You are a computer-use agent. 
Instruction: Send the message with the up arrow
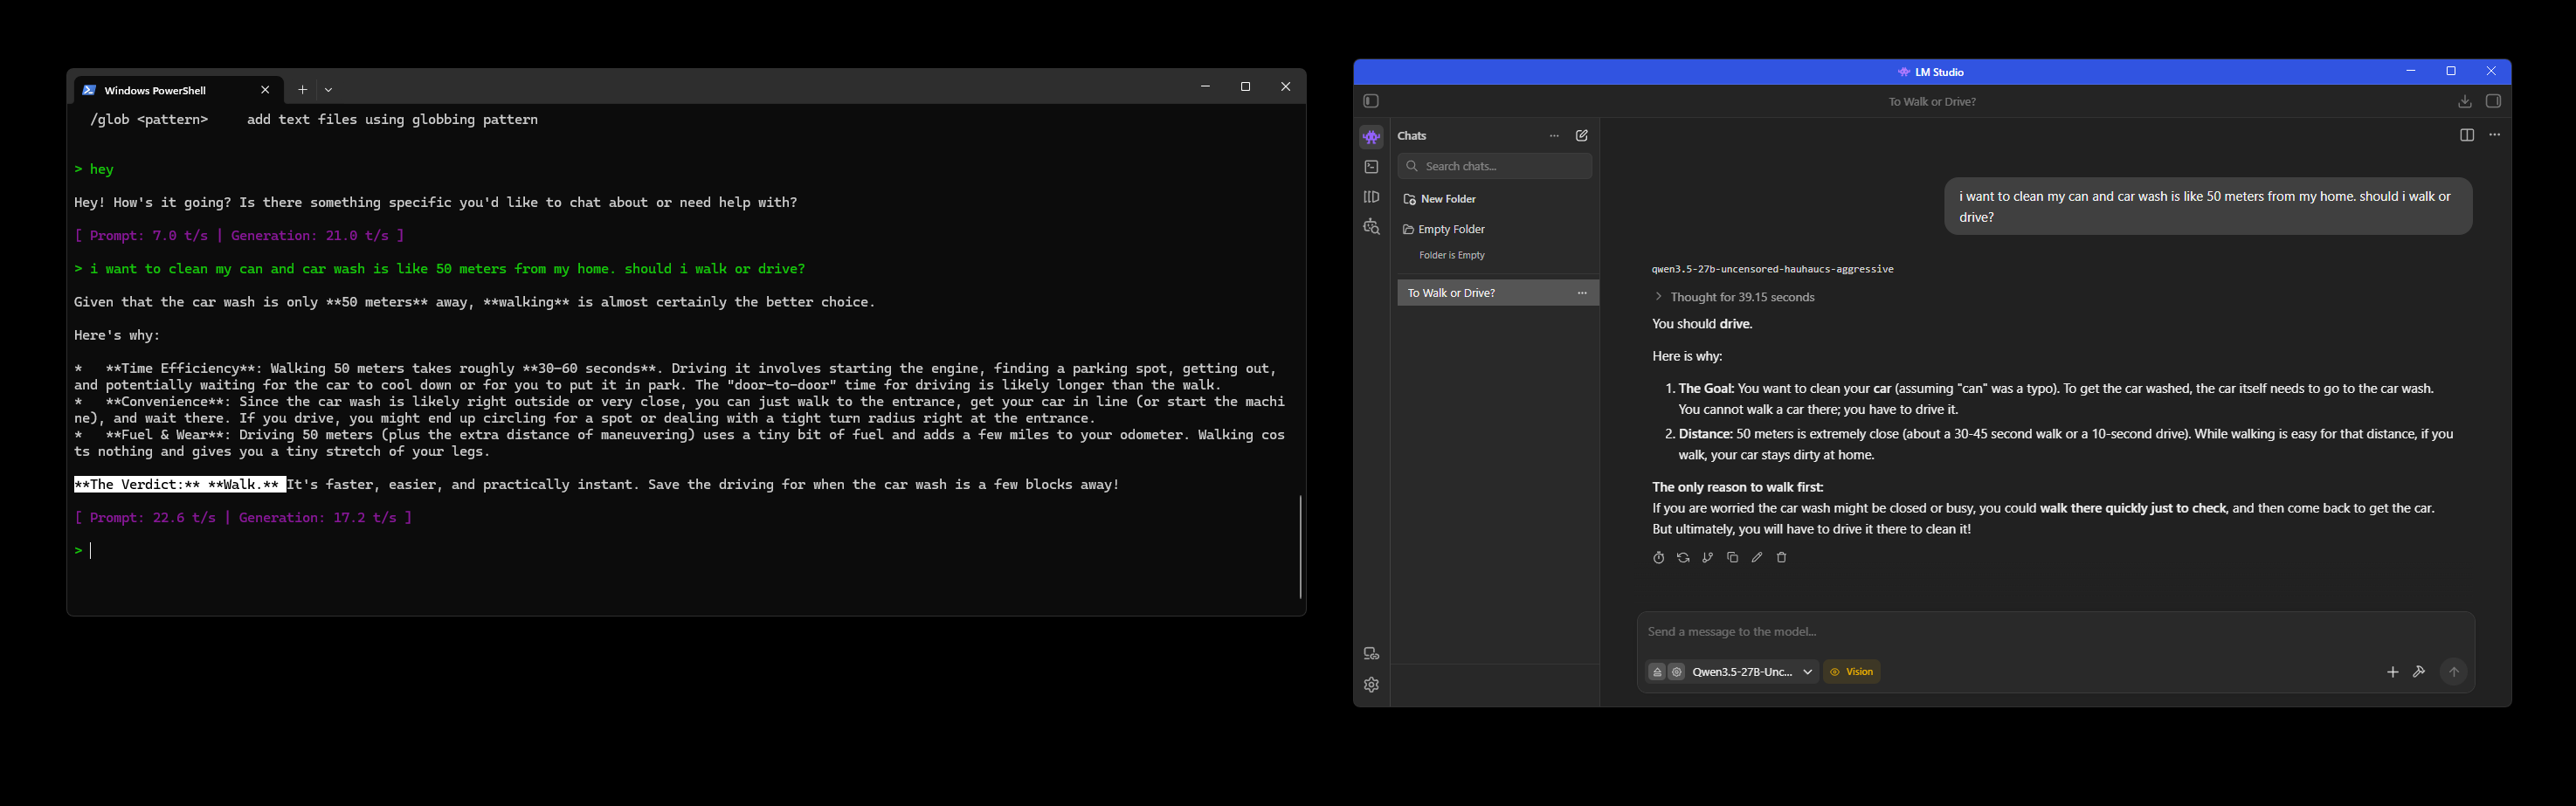click(x=2454, y=673)
